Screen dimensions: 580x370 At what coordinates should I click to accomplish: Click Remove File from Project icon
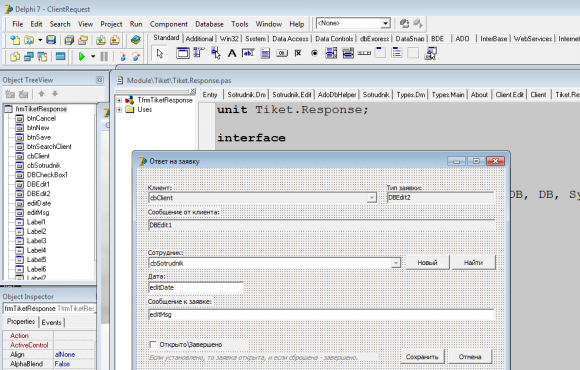click(115, 40)
